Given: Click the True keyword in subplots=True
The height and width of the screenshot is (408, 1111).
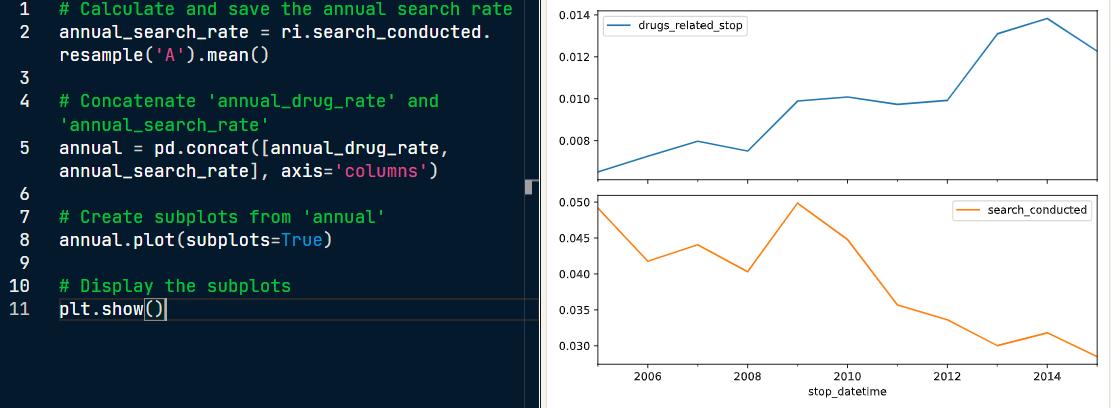Looking at the screenshot, I should (302, 240).
